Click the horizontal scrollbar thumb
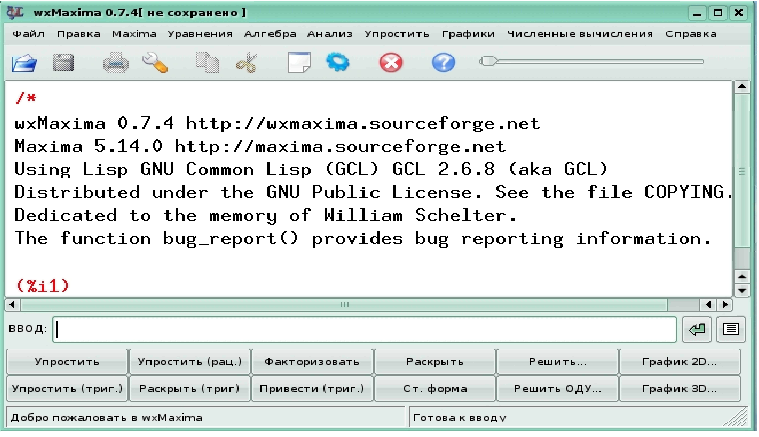The width and height of the screenshot is (759, 437). point(344,304)
